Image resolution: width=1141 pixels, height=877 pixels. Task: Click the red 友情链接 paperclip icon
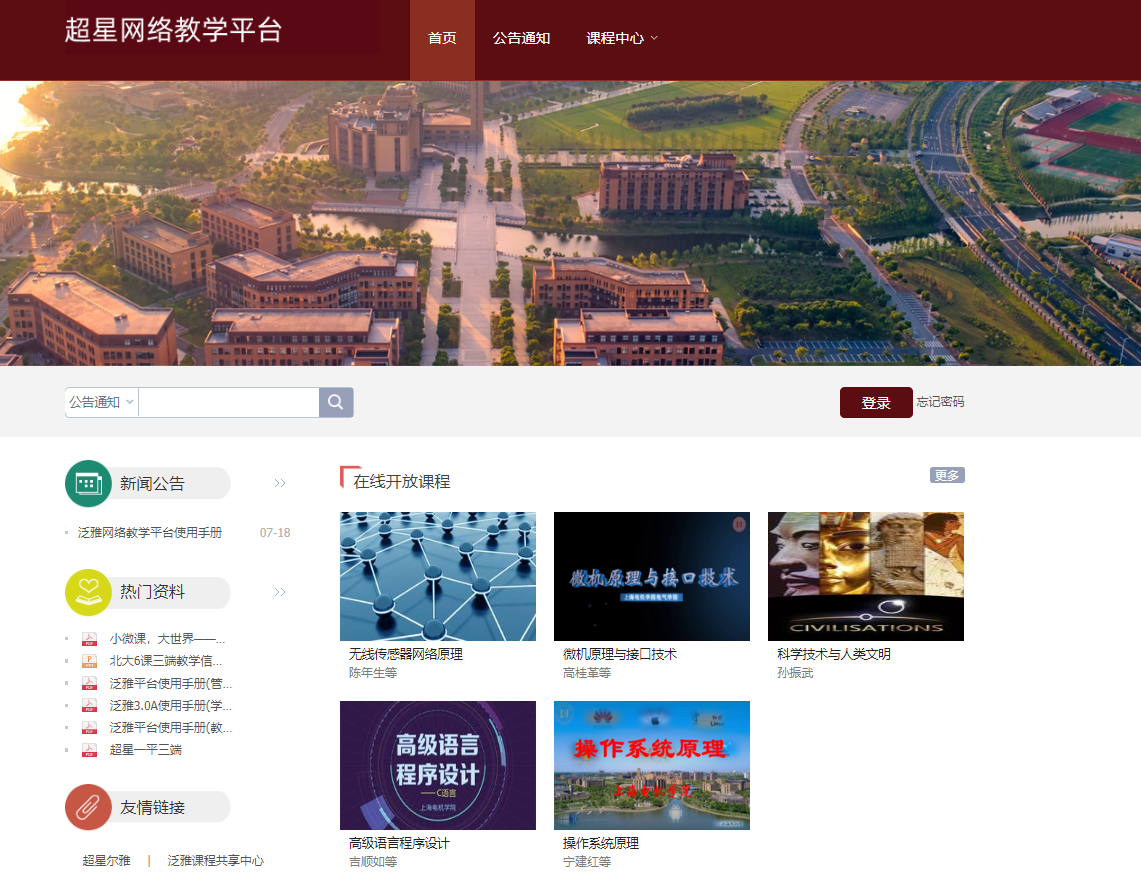(x=88, y=807)
